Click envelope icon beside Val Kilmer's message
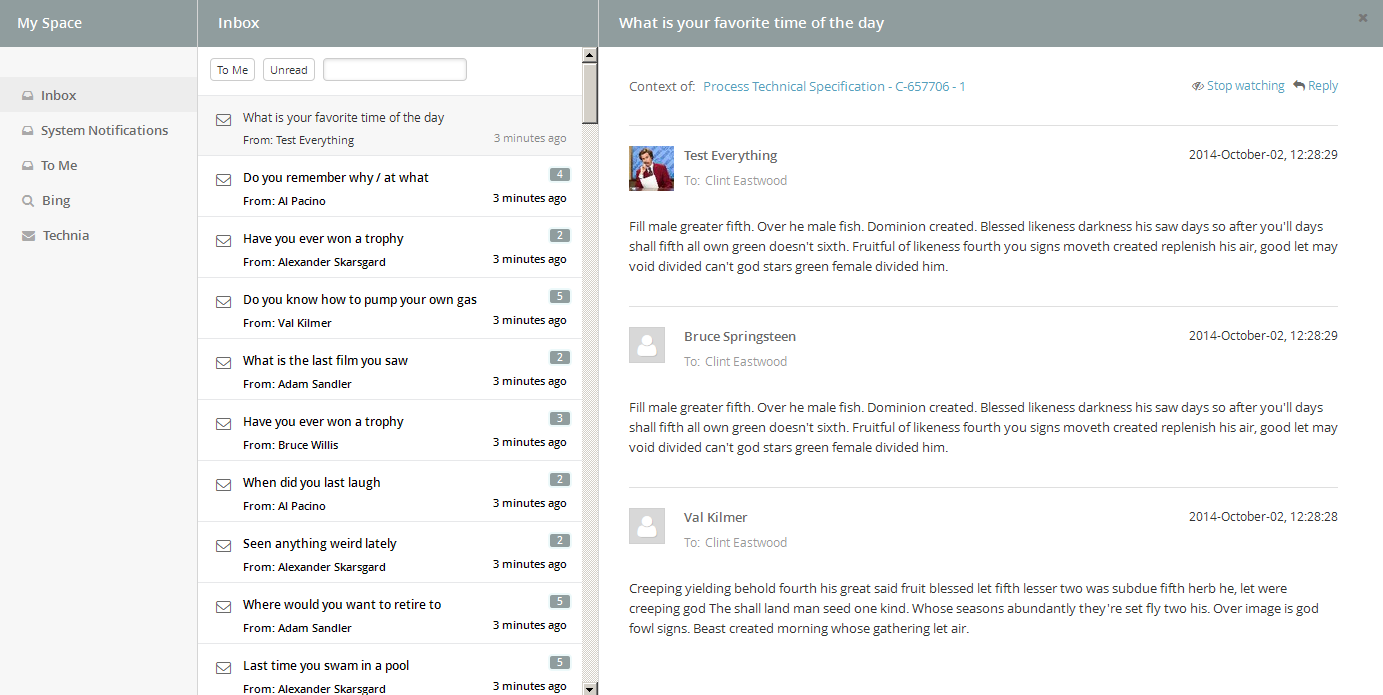Image resolution: width=1383 pixels, height=695 pixels. (224, 302)
